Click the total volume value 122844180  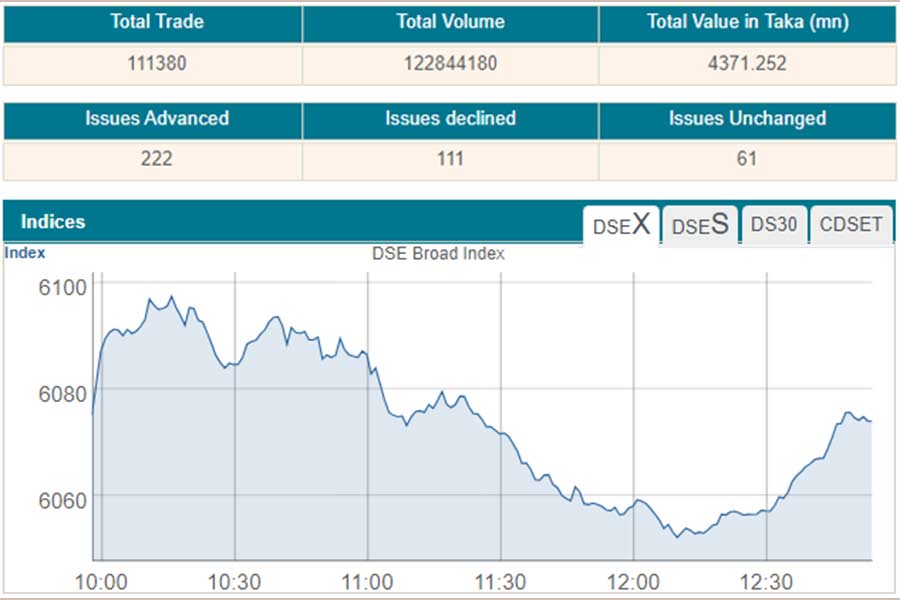coord(450,64)
